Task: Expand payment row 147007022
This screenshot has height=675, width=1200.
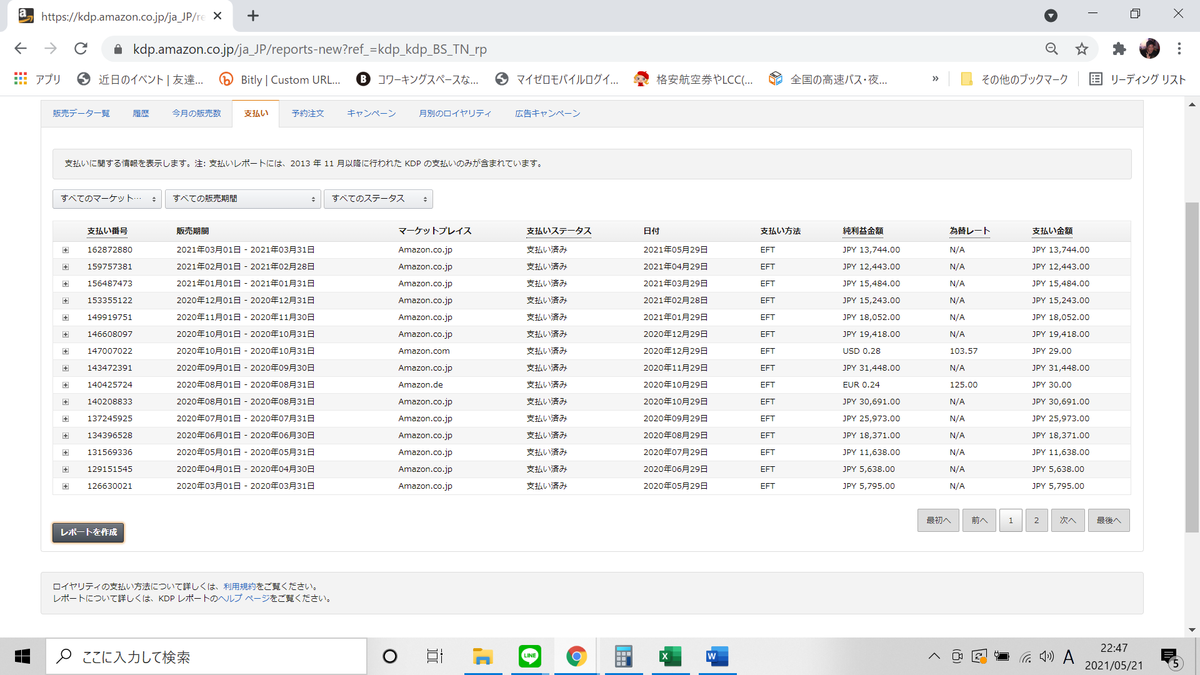Action: (x=66, y=351)
